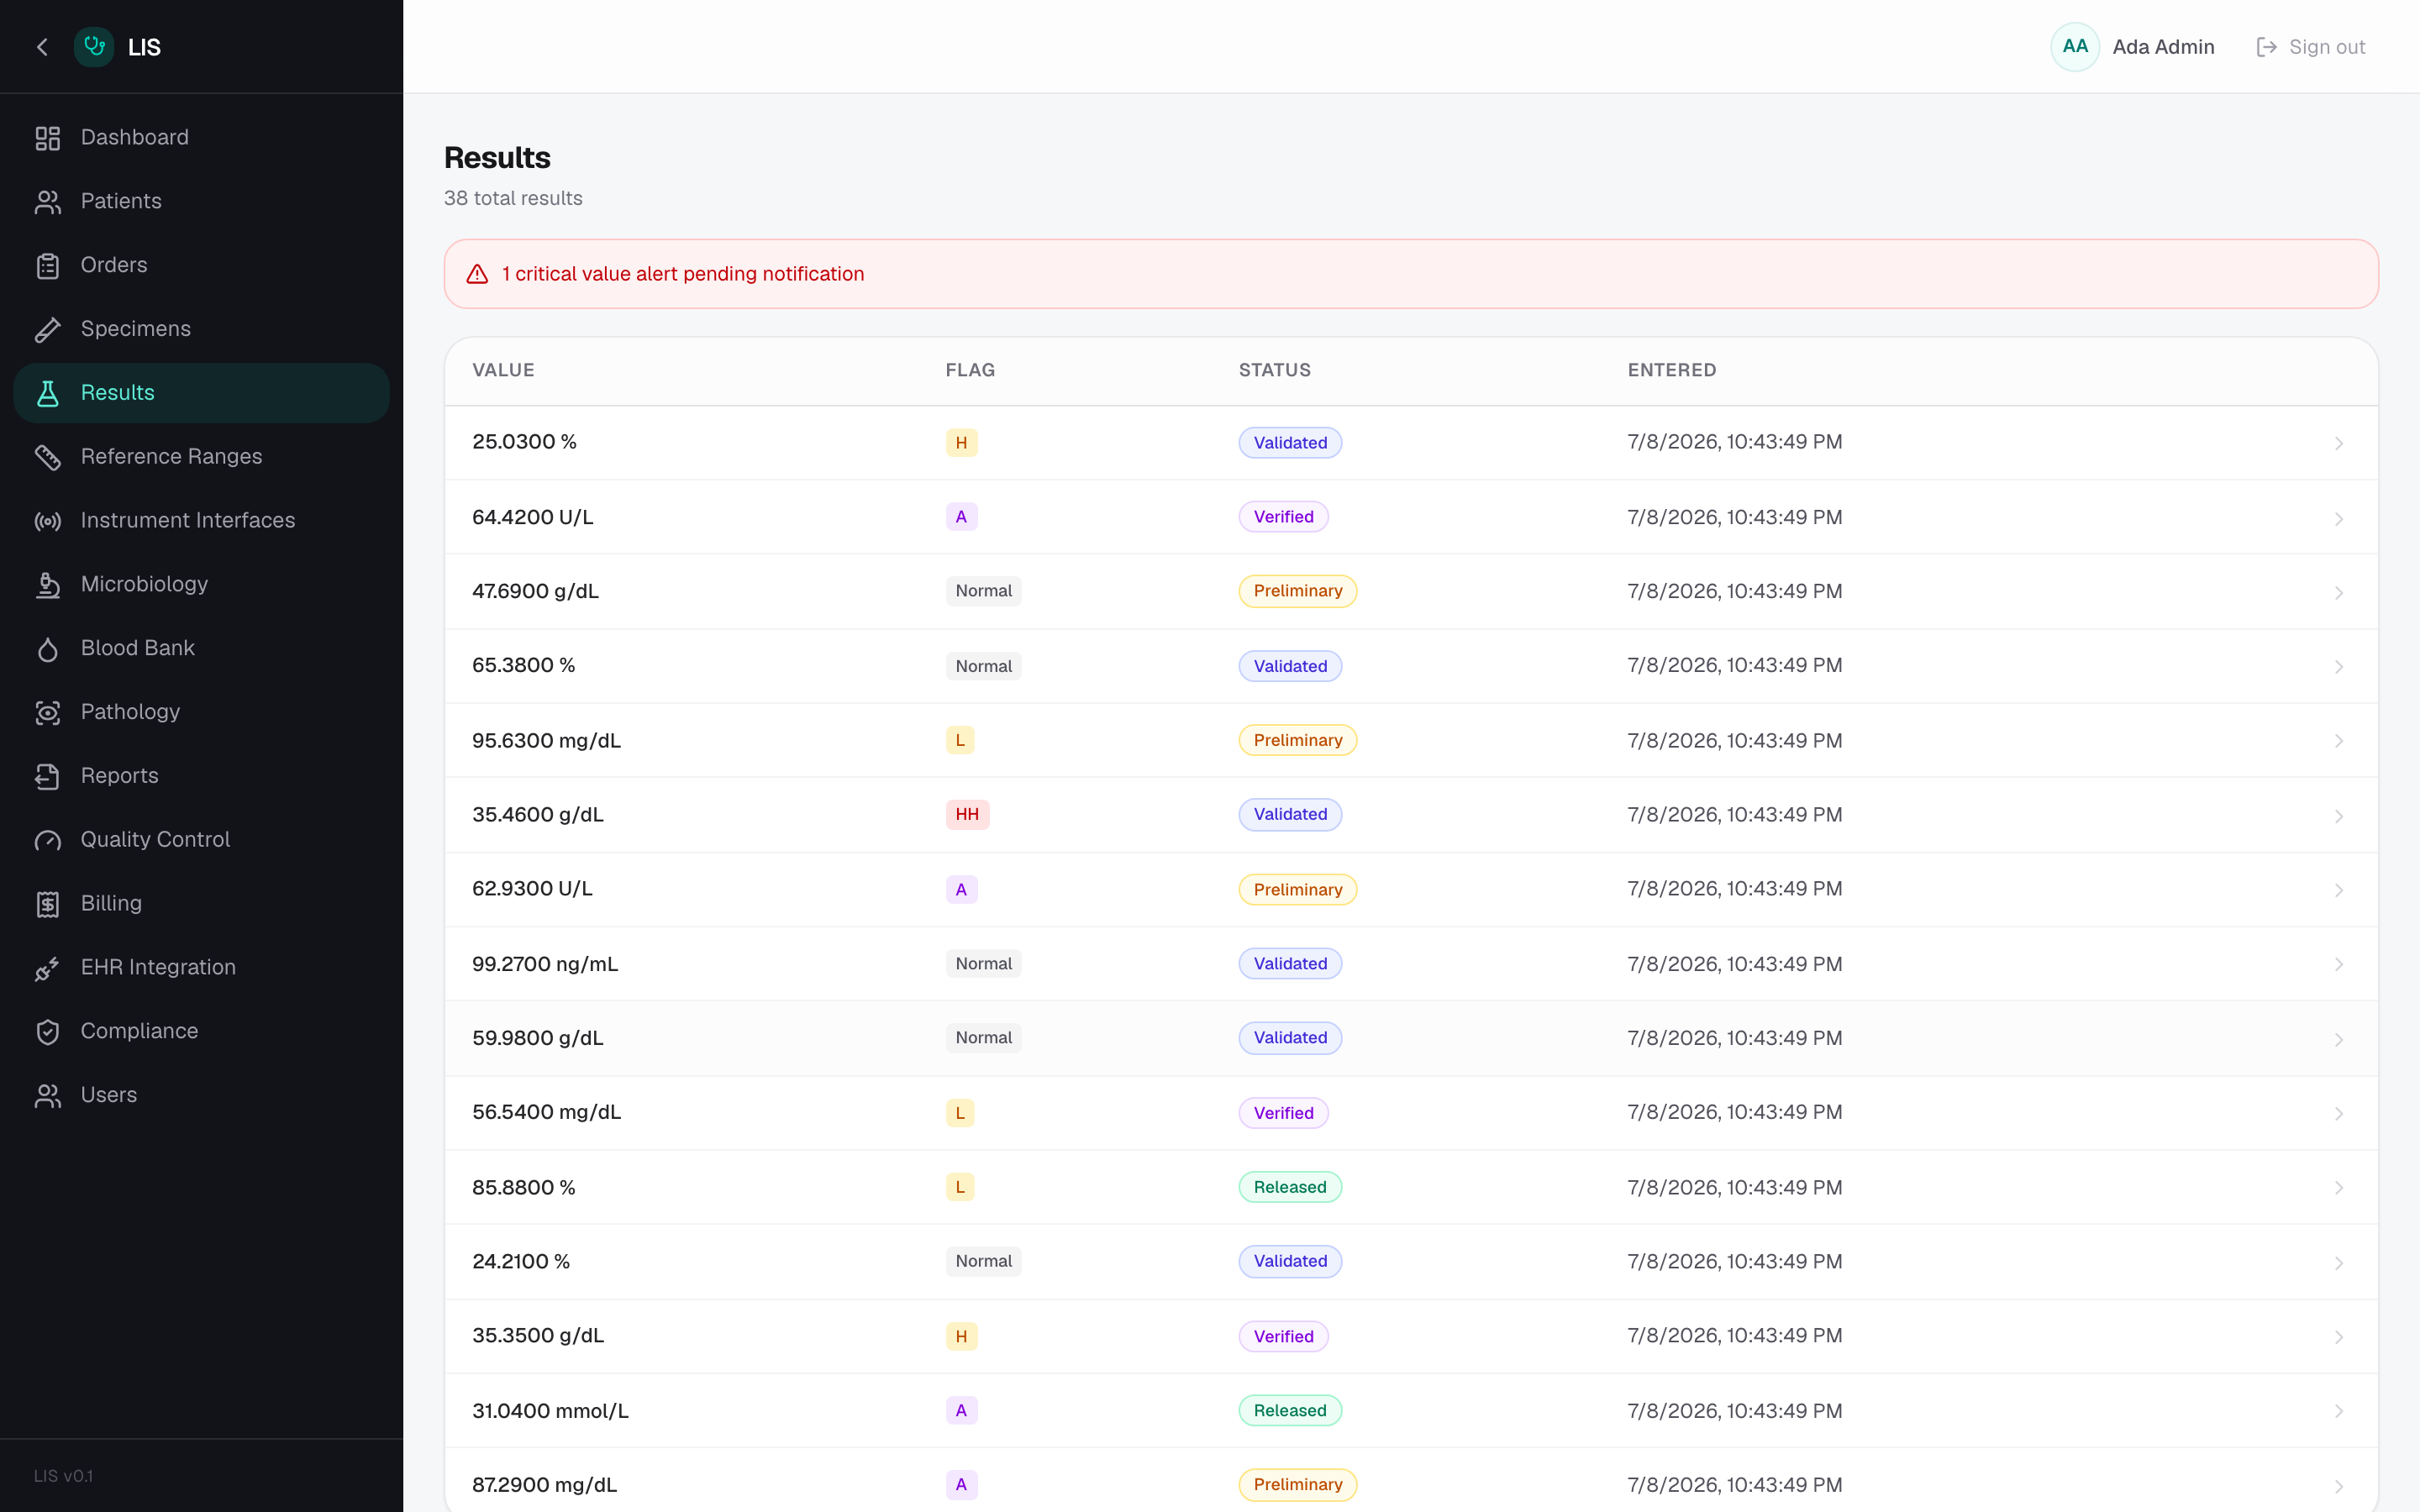Click the Patients people icon
Viewport: 2420px width, 1512px height.
pos(48,202)
